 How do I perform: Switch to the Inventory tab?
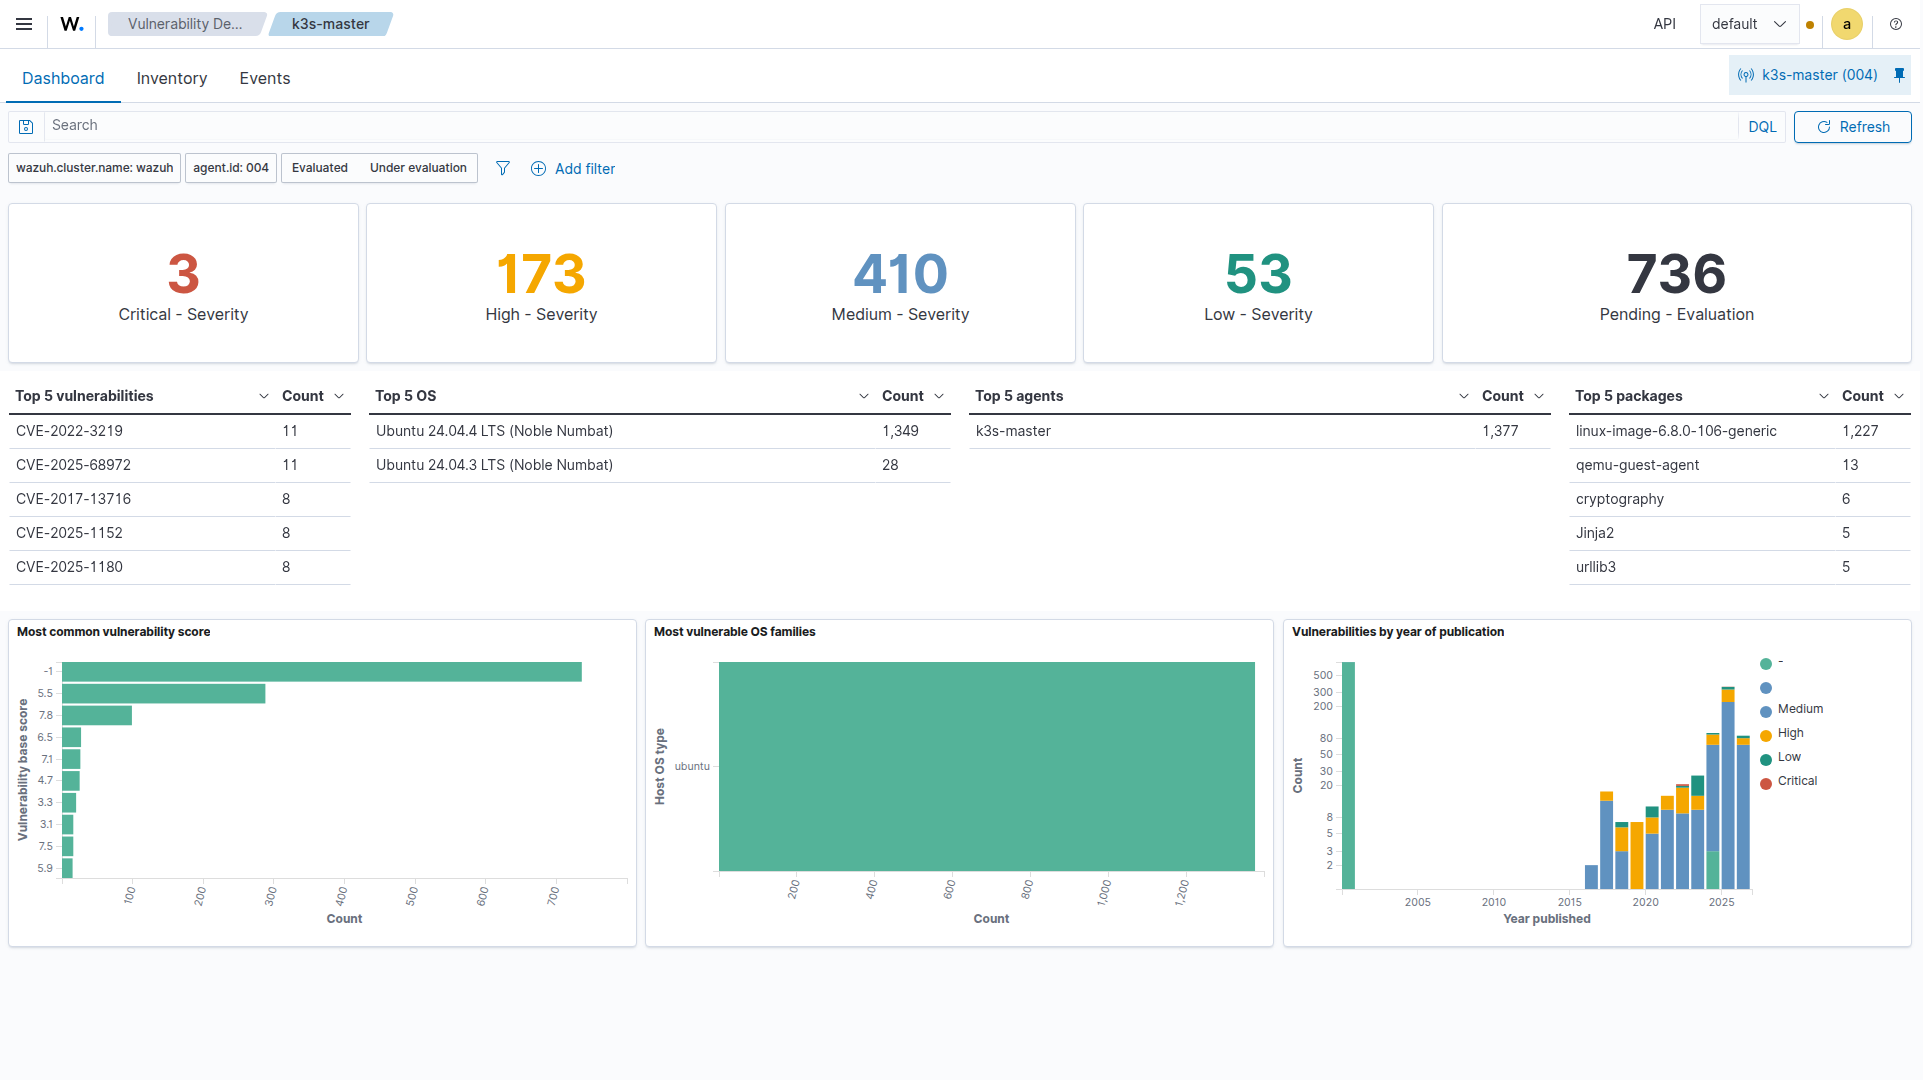[x=172, y=78]
